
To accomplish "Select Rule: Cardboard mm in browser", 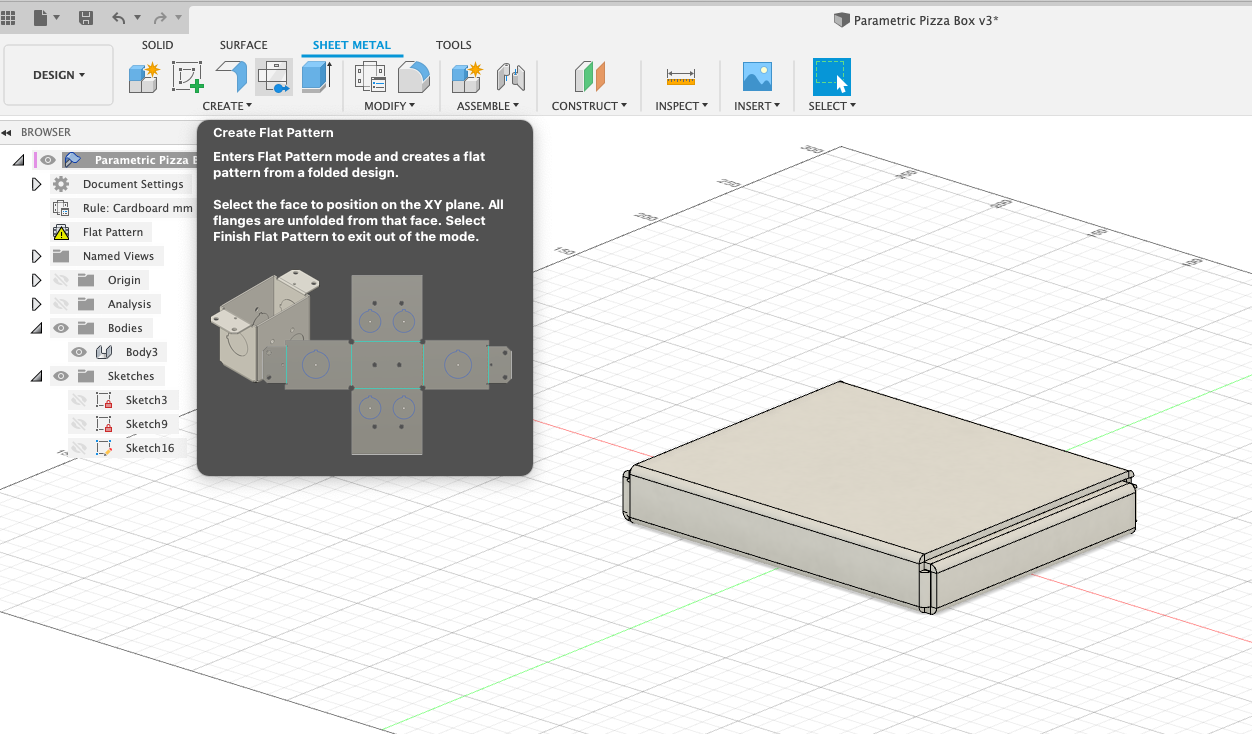I will point(137,208).
